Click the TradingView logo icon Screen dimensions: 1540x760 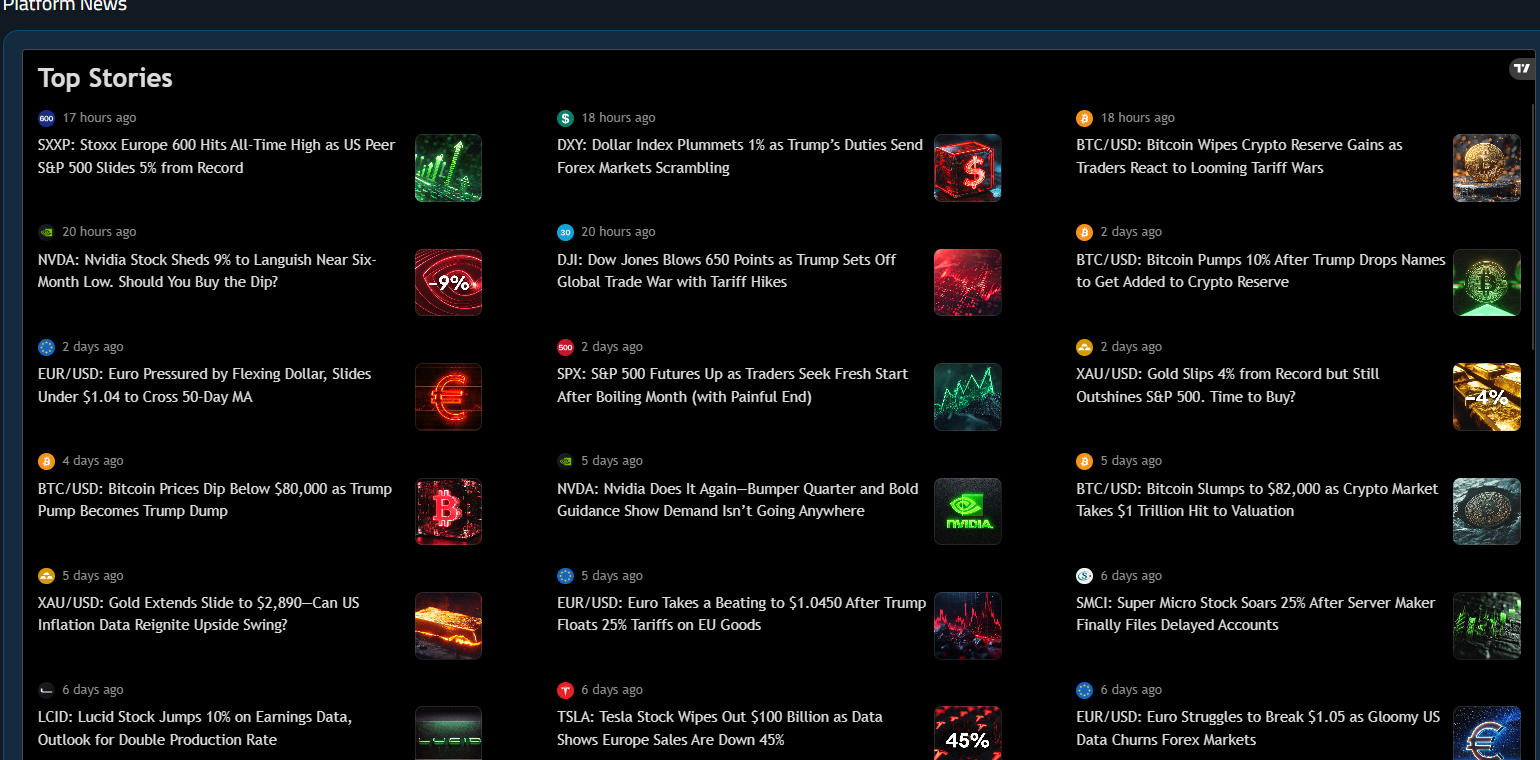(x=1521, y=69)
